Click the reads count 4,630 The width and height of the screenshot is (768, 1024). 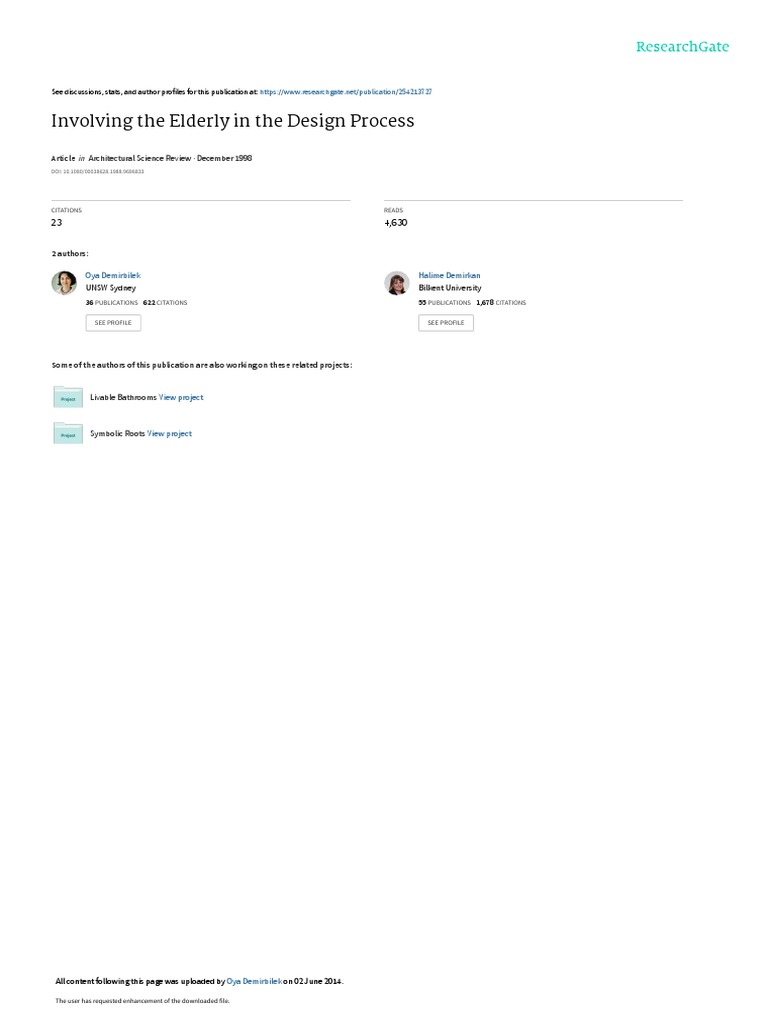point(396,223)
